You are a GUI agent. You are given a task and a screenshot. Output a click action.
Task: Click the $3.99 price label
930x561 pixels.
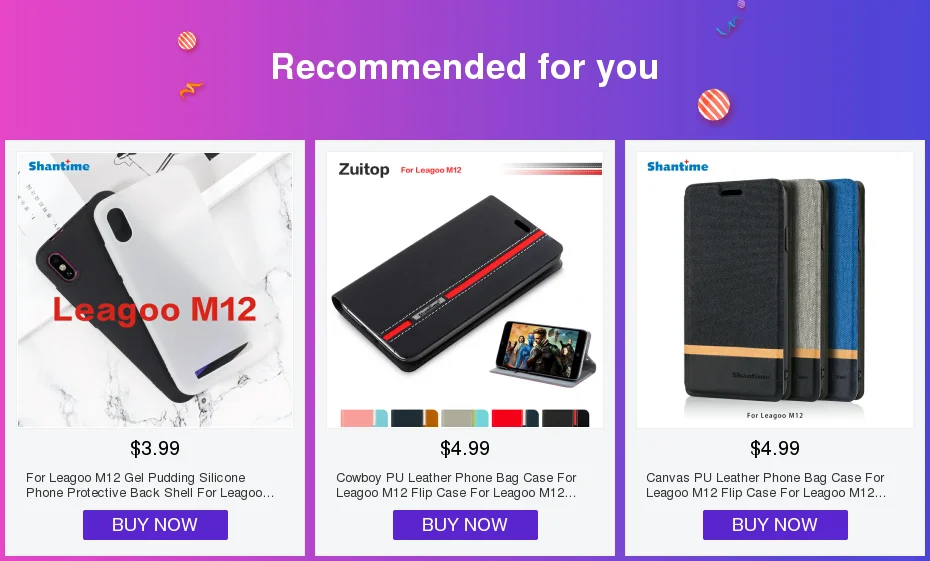(x=155, y=448)
